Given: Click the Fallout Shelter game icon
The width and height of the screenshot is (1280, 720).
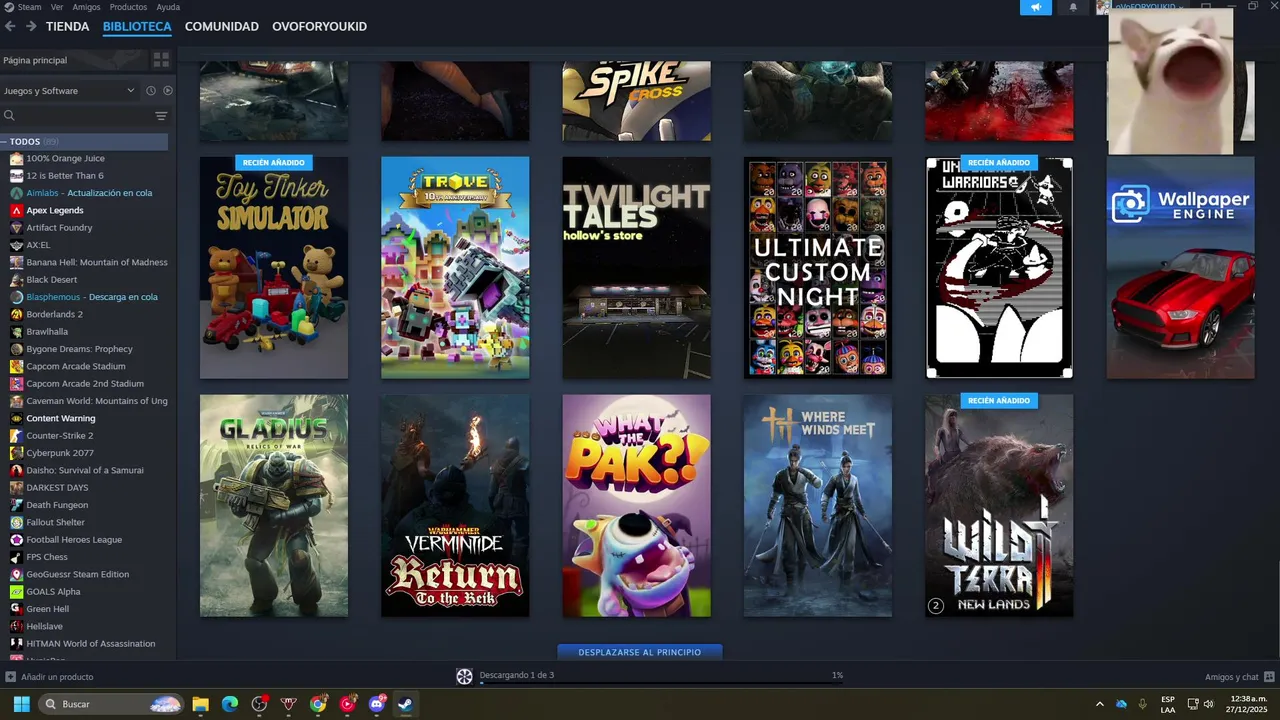Looking at the screenshot, I should (x=16, y=522).
